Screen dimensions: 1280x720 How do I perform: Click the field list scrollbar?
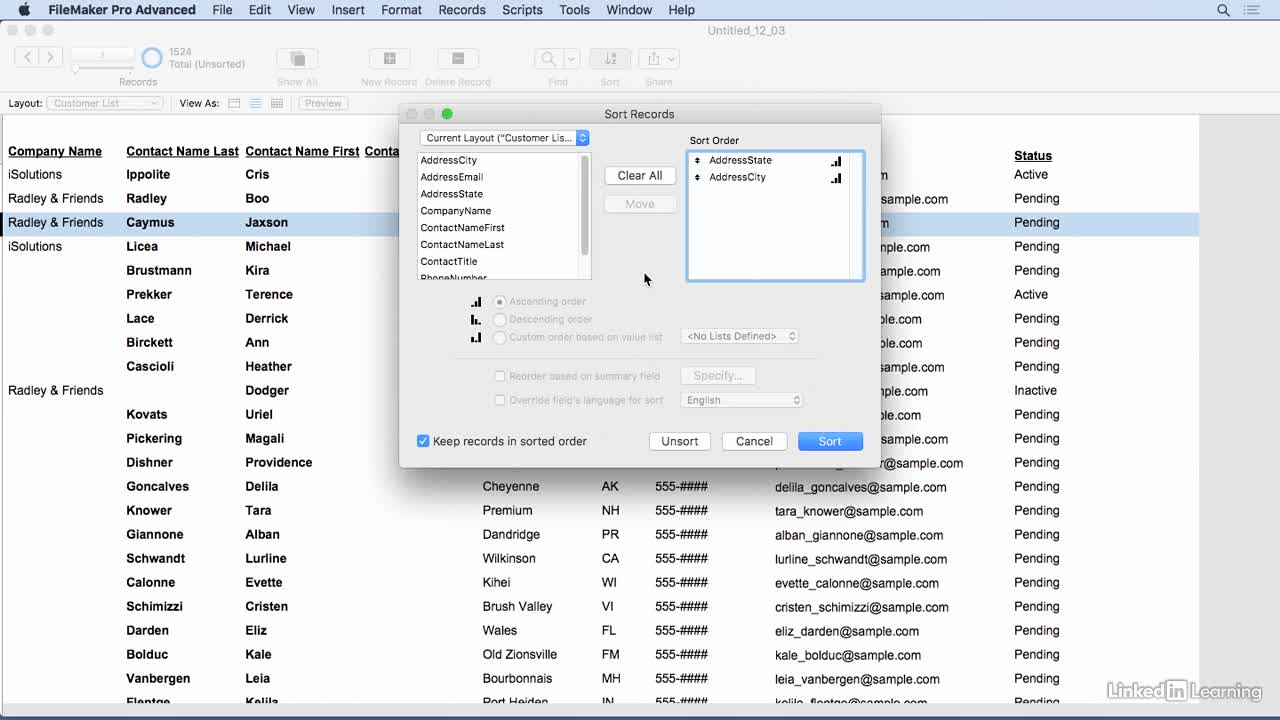(x=585, y=205)
